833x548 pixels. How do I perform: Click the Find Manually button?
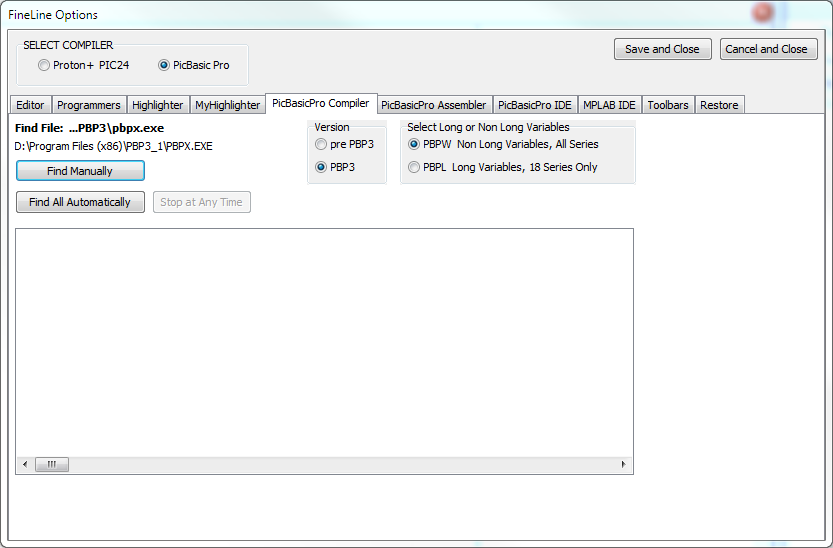tap(80, 171)
